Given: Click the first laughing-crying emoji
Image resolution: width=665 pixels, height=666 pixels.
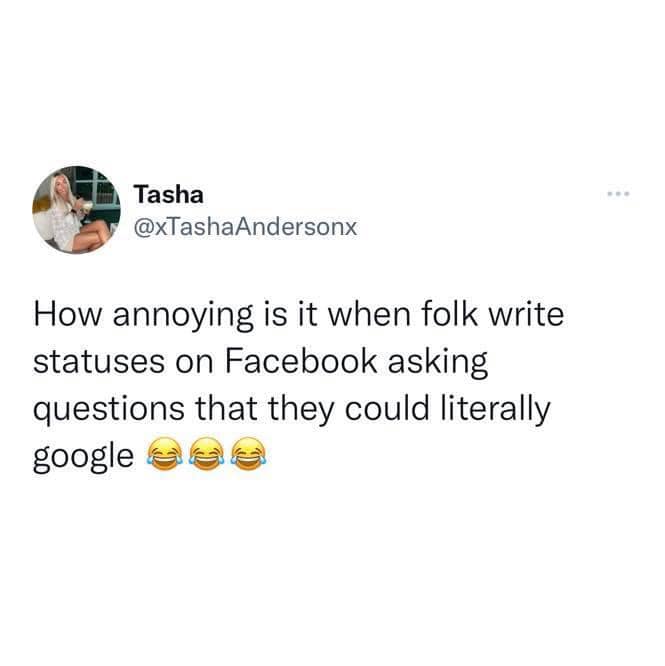Looking at the screenshot, I should coord(165,454).
